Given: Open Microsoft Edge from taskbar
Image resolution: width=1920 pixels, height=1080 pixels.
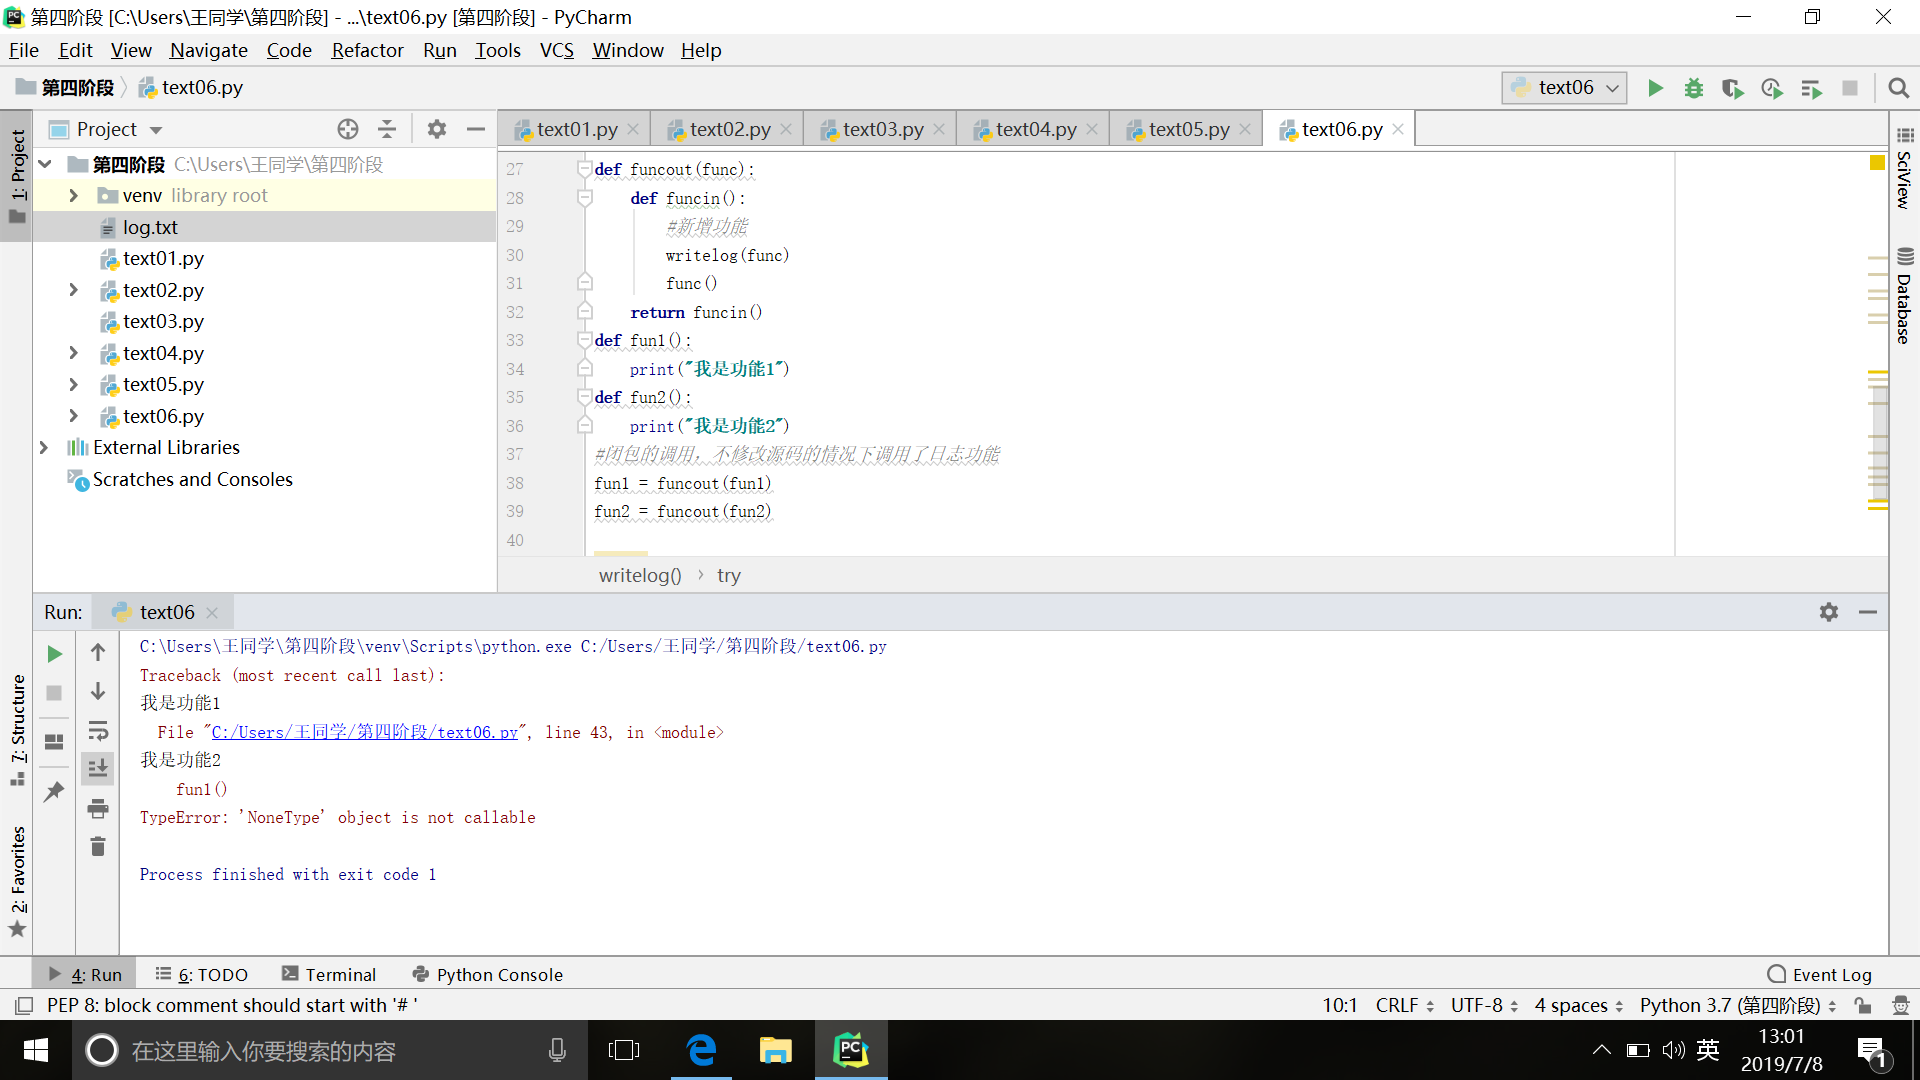Looking at the screenshot, I should [x=702, y=1051].
